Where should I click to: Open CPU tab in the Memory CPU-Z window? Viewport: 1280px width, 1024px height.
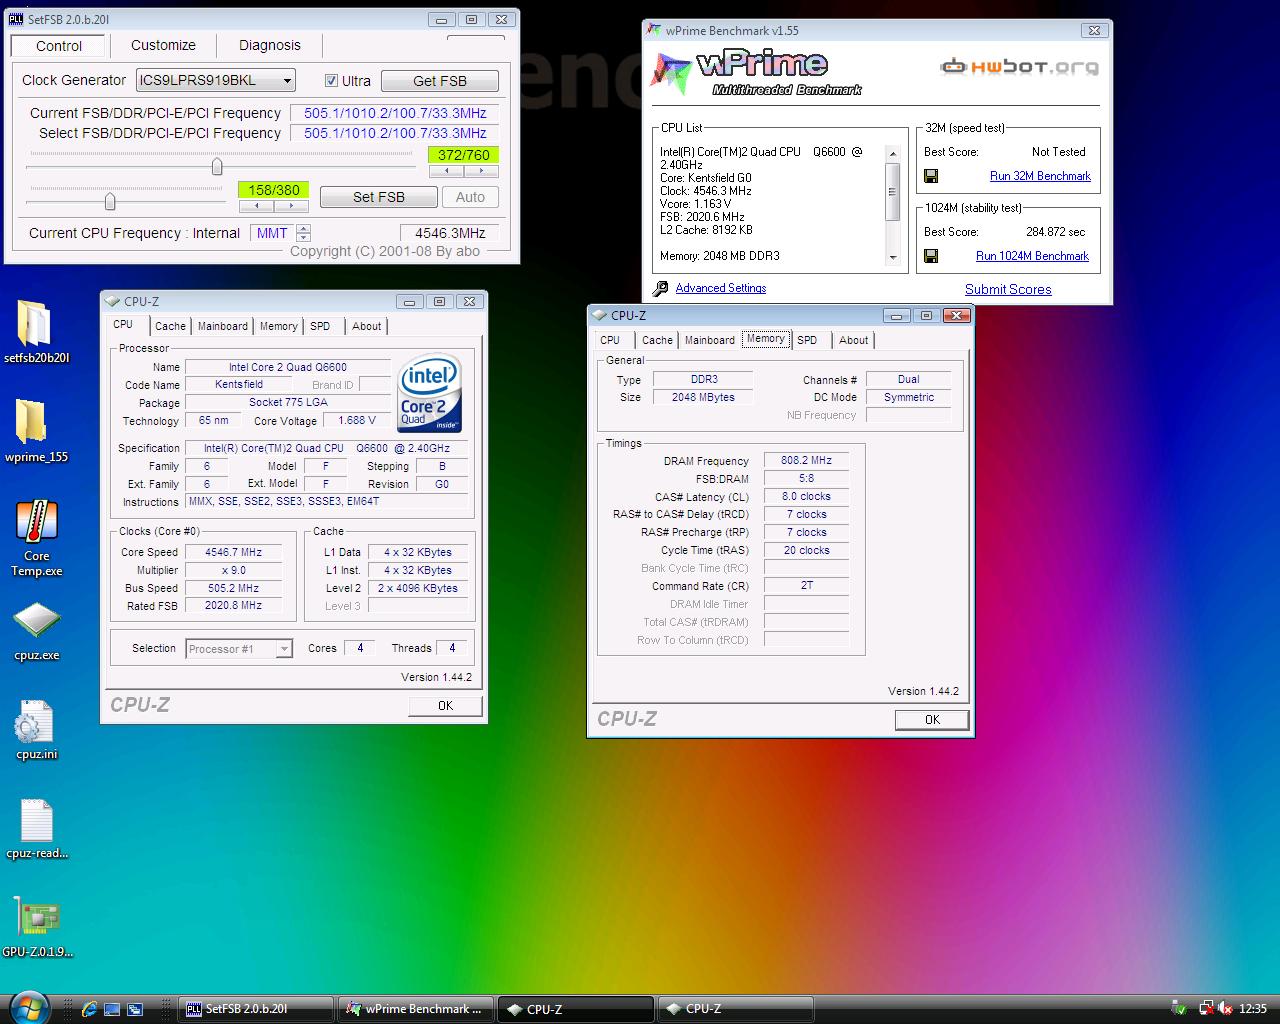pyautogui.click(x=610, y=340)
